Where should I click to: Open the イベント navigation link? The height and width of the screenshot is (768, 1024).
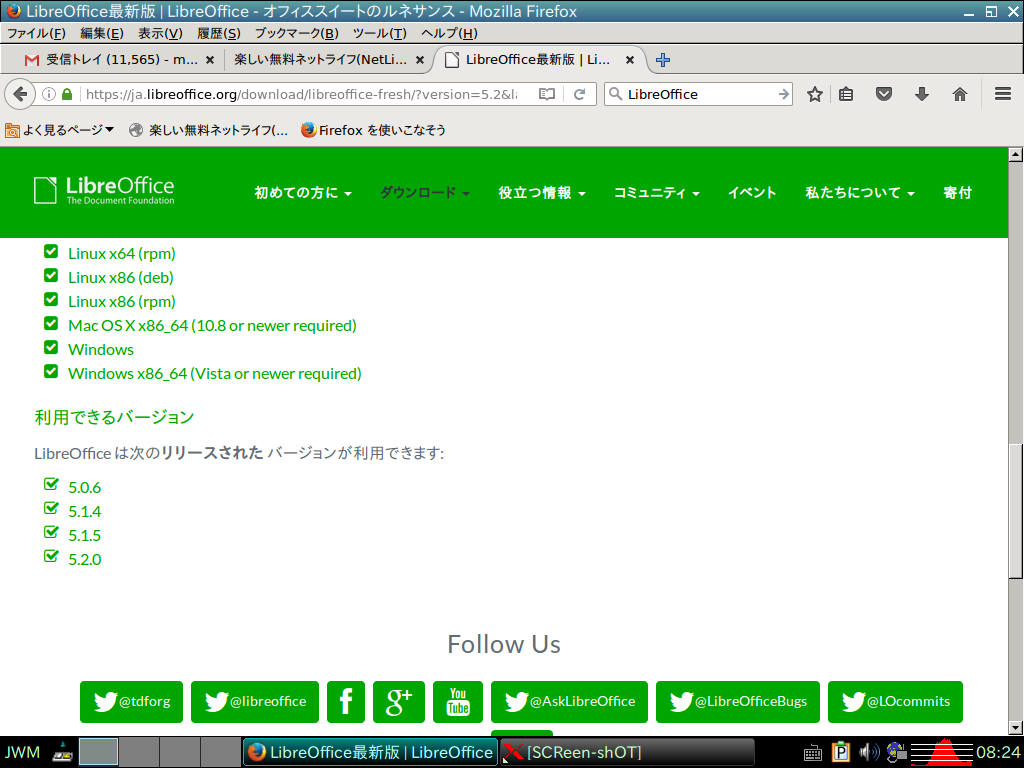[752, 193]
